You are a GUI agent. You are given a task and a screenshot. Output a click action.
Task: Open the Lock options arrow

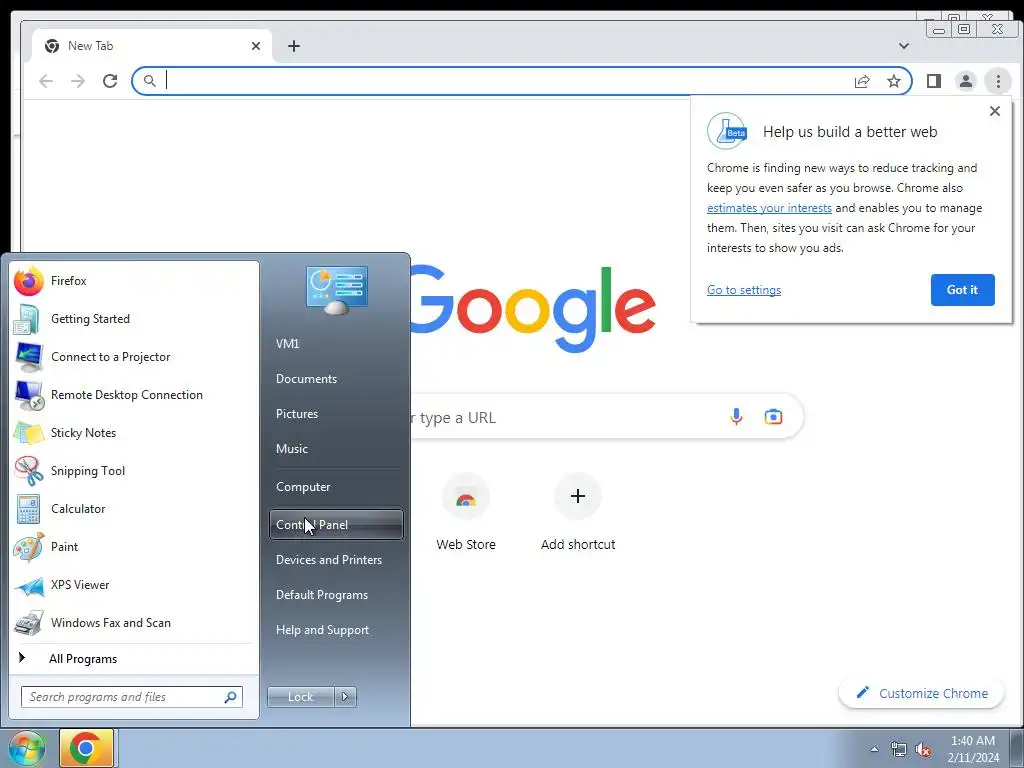click(345, 697)
